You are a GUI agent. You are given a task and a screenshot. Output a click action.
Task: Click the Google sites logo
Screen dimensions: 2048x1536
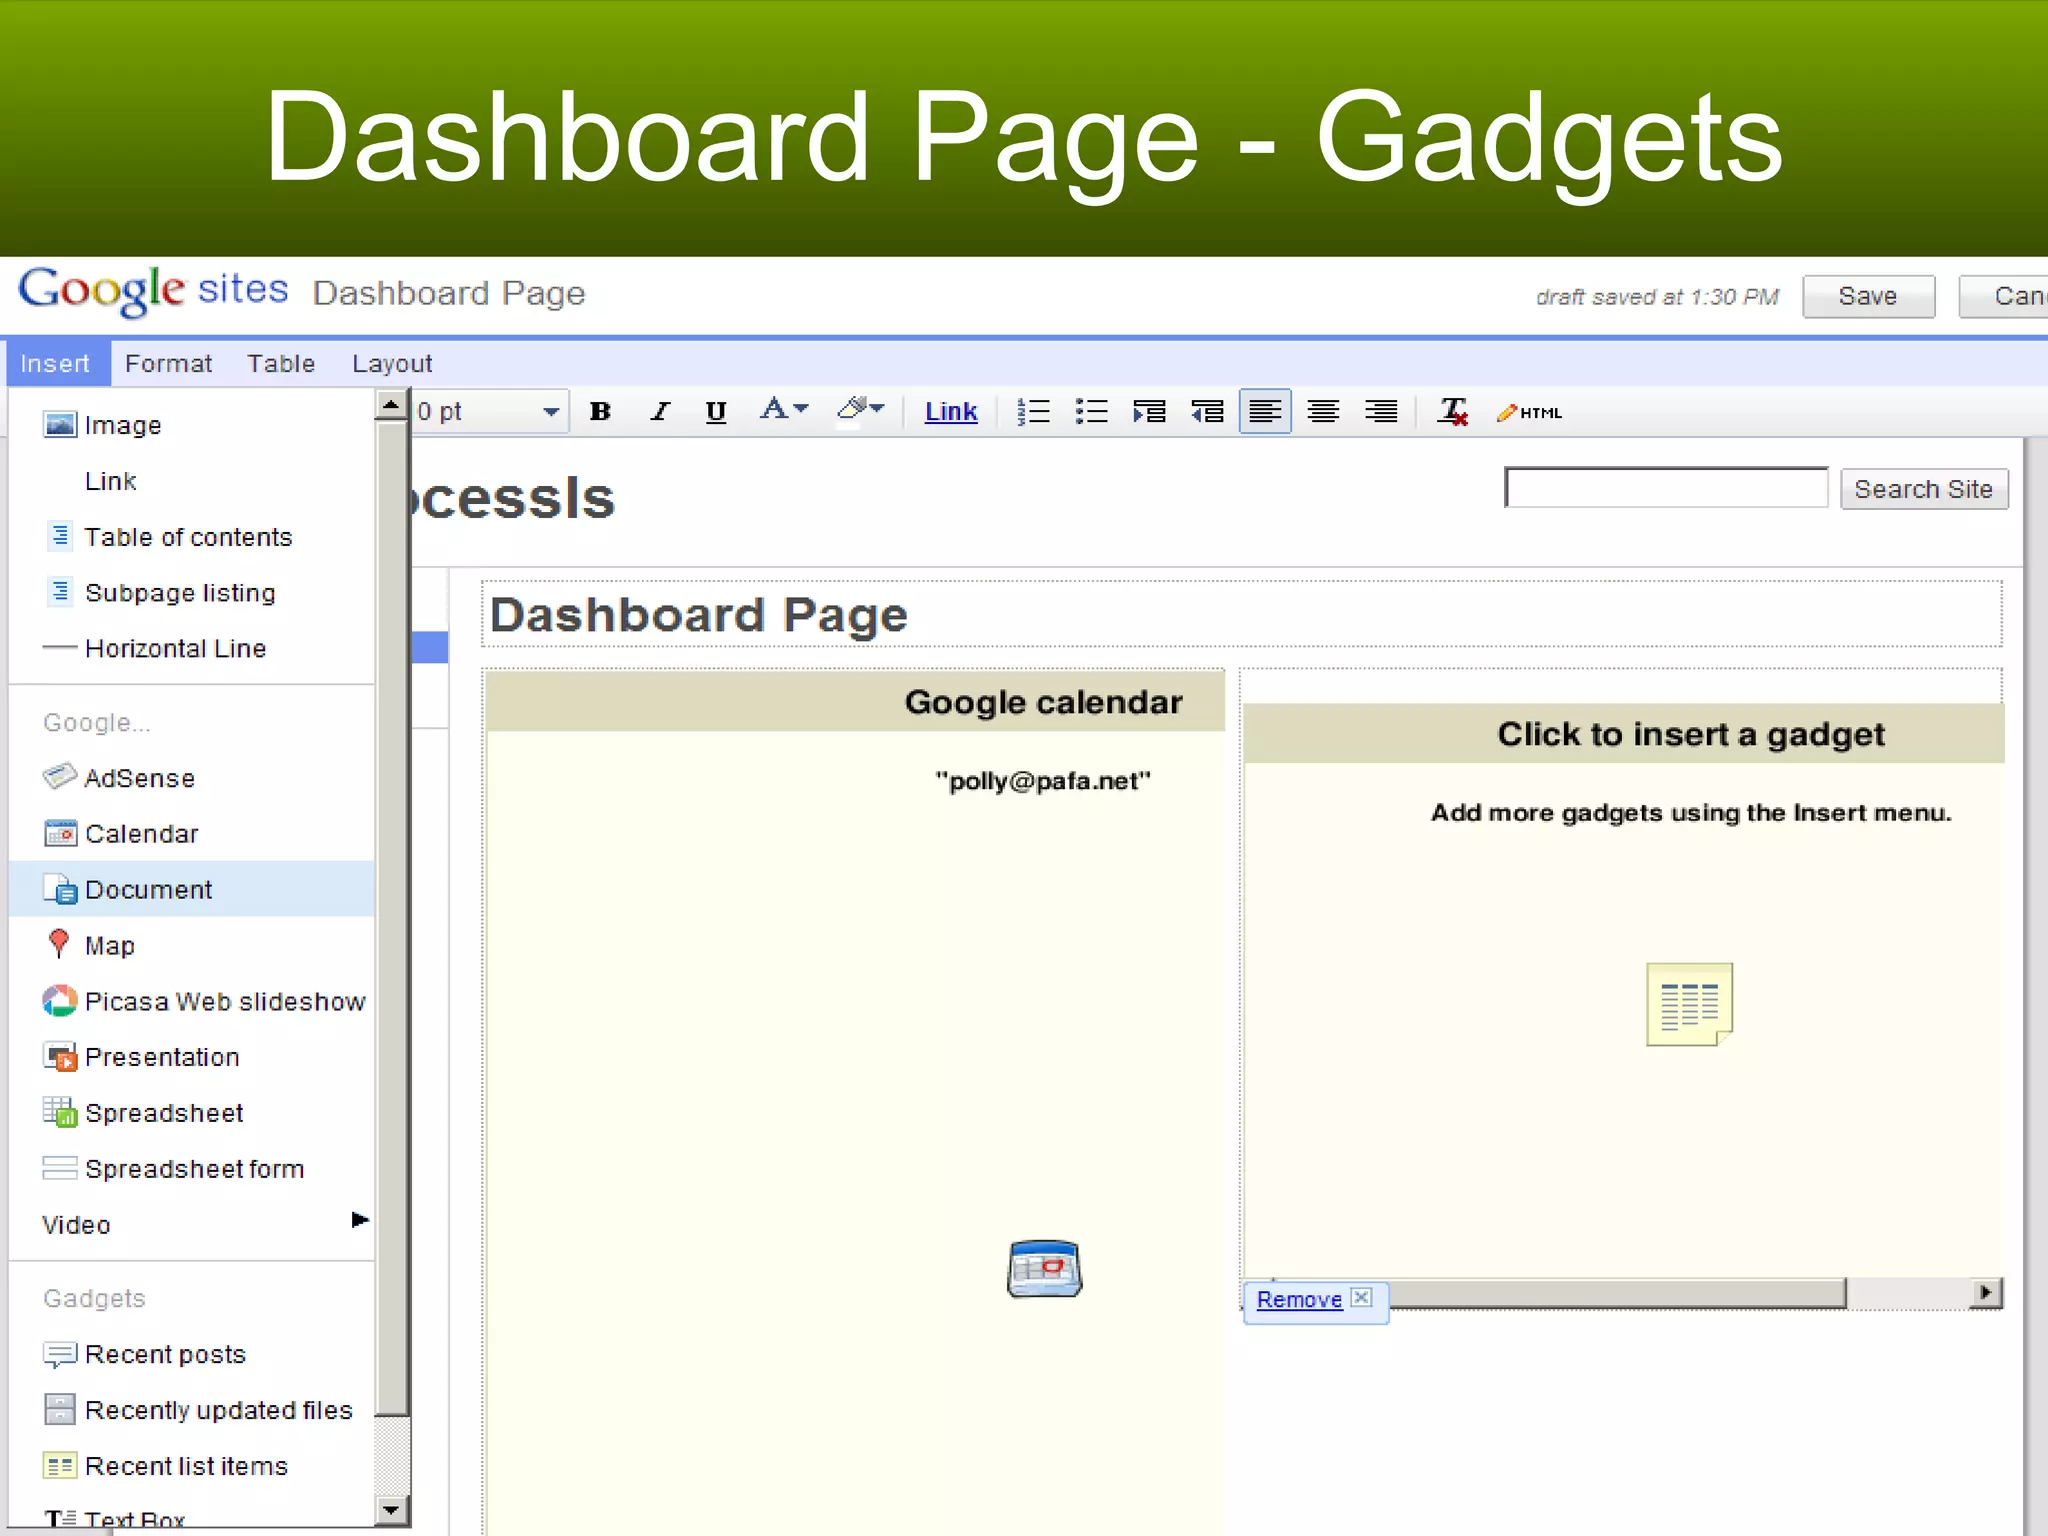[153, 290]
